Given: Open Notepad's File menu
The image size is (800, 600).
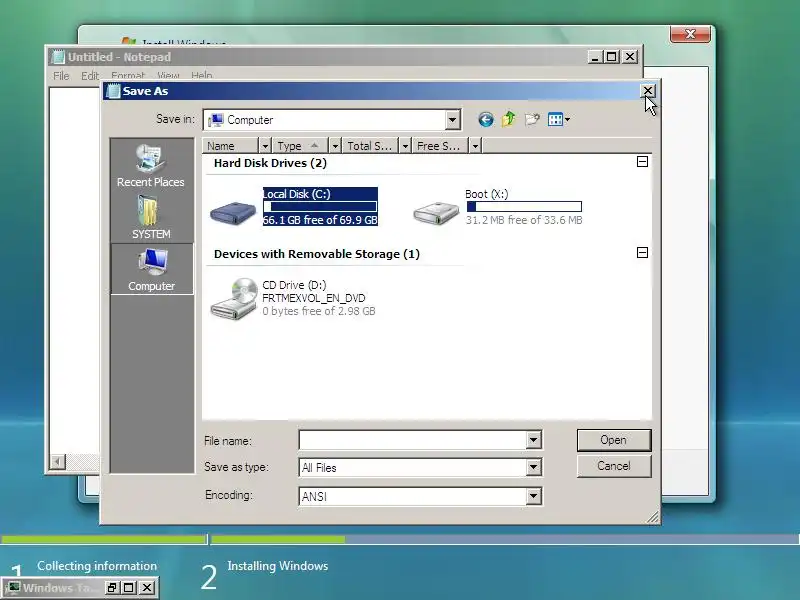Looking at the screenshot, I should [x=61, y=76].
